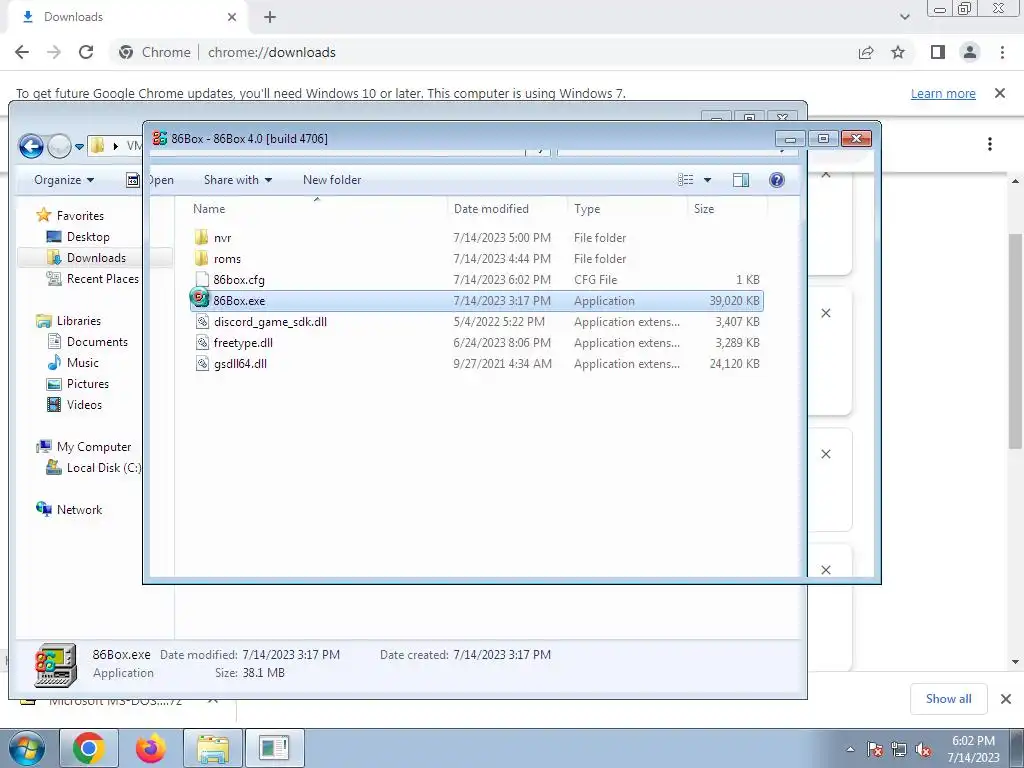Click the Windows Explorer taskbar icon
Viewport: 1024px width, 768px height.
click(x=213, y=748)
